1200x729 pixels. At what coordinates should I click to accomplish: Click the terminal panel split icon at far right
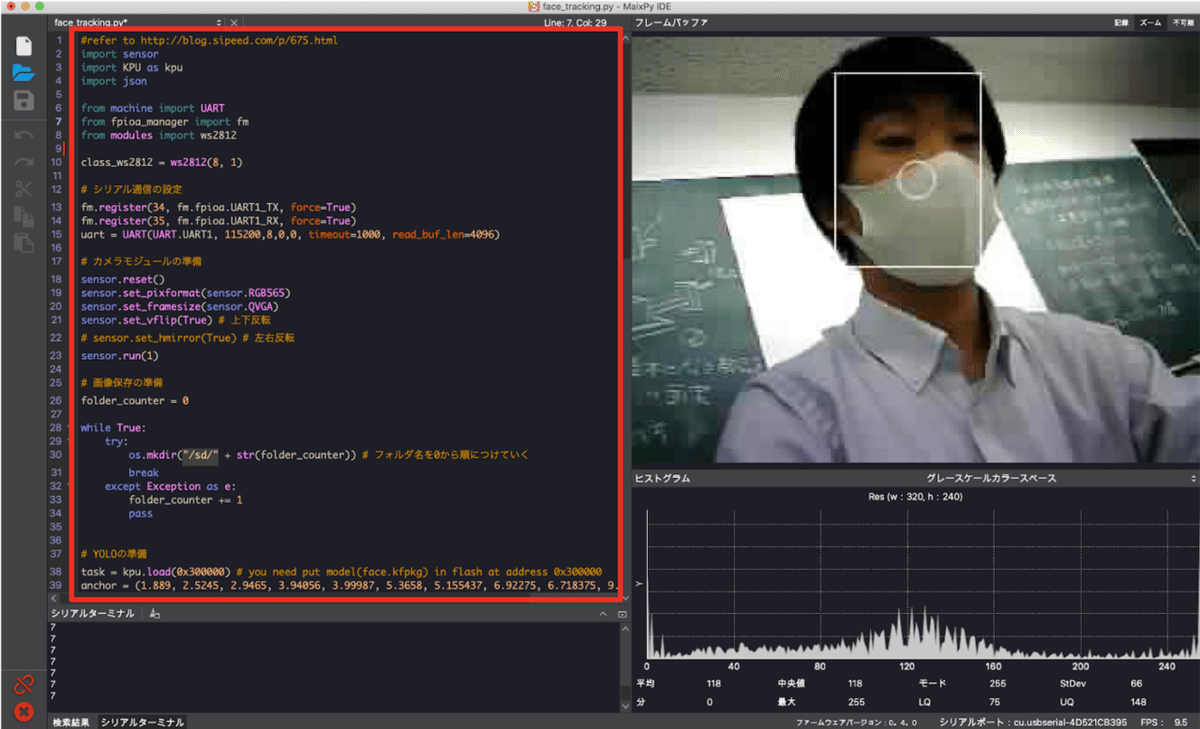click(622, 613)
